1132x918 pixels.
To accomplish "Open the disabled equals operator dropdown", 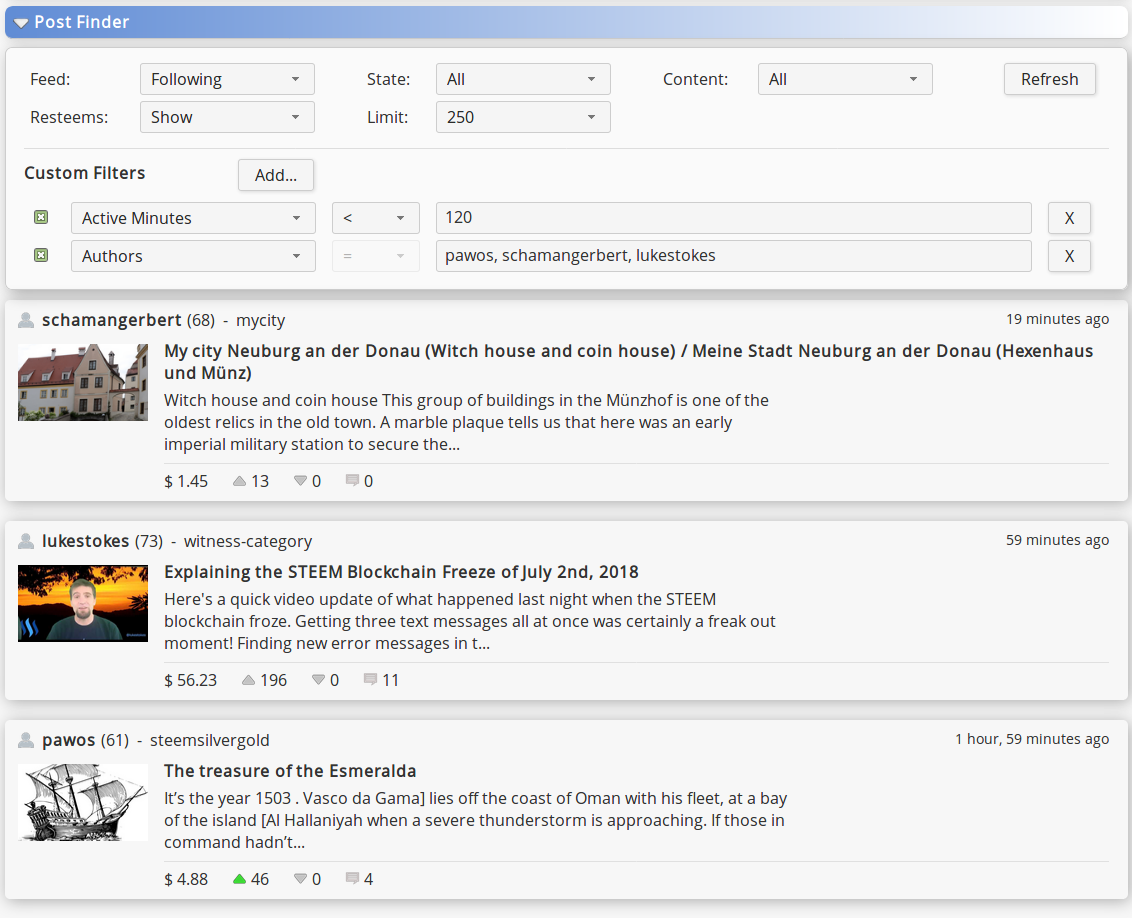I will [375, 256].
